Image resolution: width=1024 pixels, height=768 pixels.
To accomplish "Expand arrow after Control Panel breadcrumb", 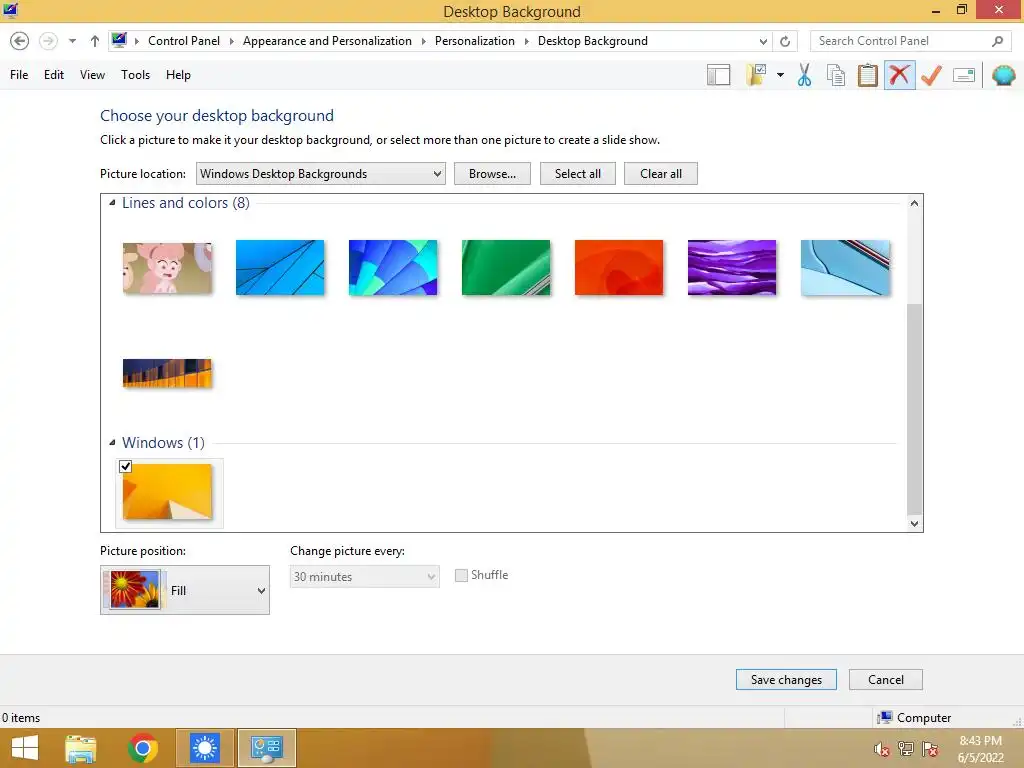I will pos(231,41).
